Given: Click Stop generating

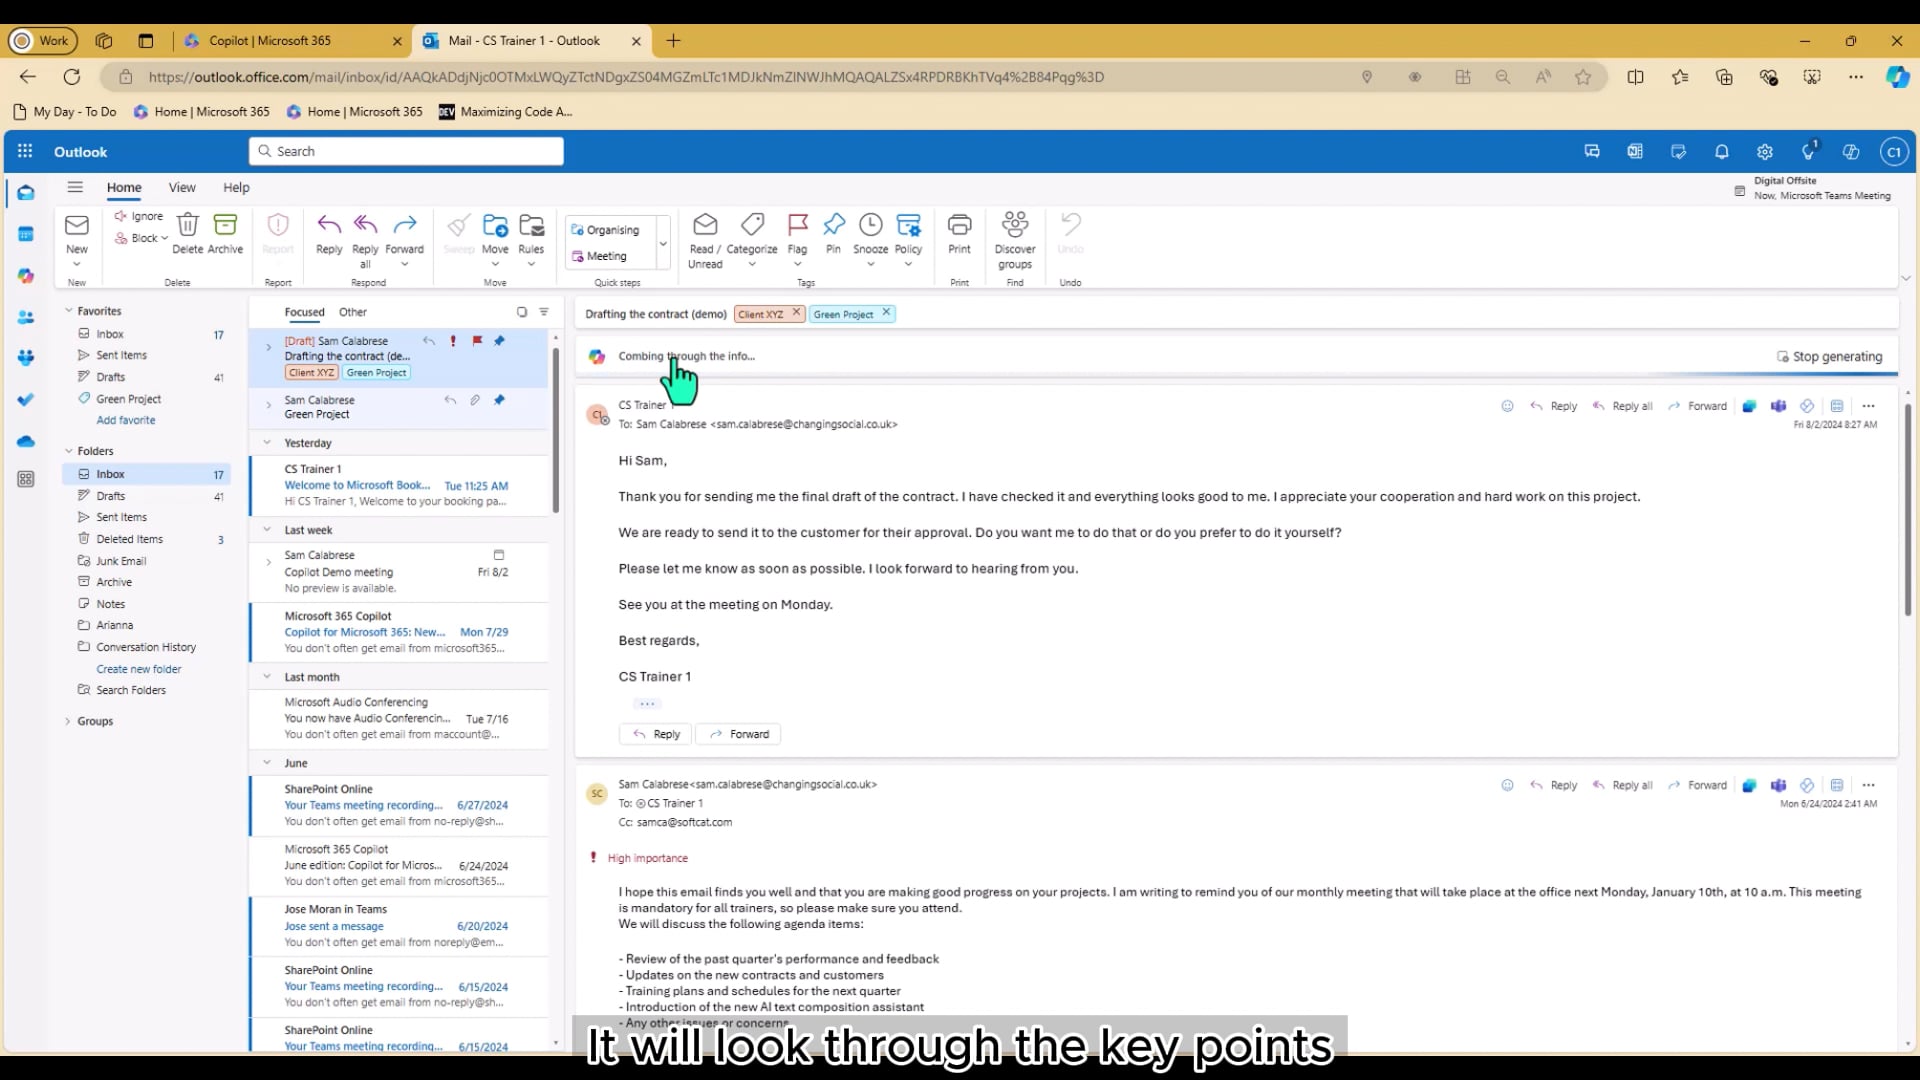Looking at the screenshot, I should (1829, 356).
